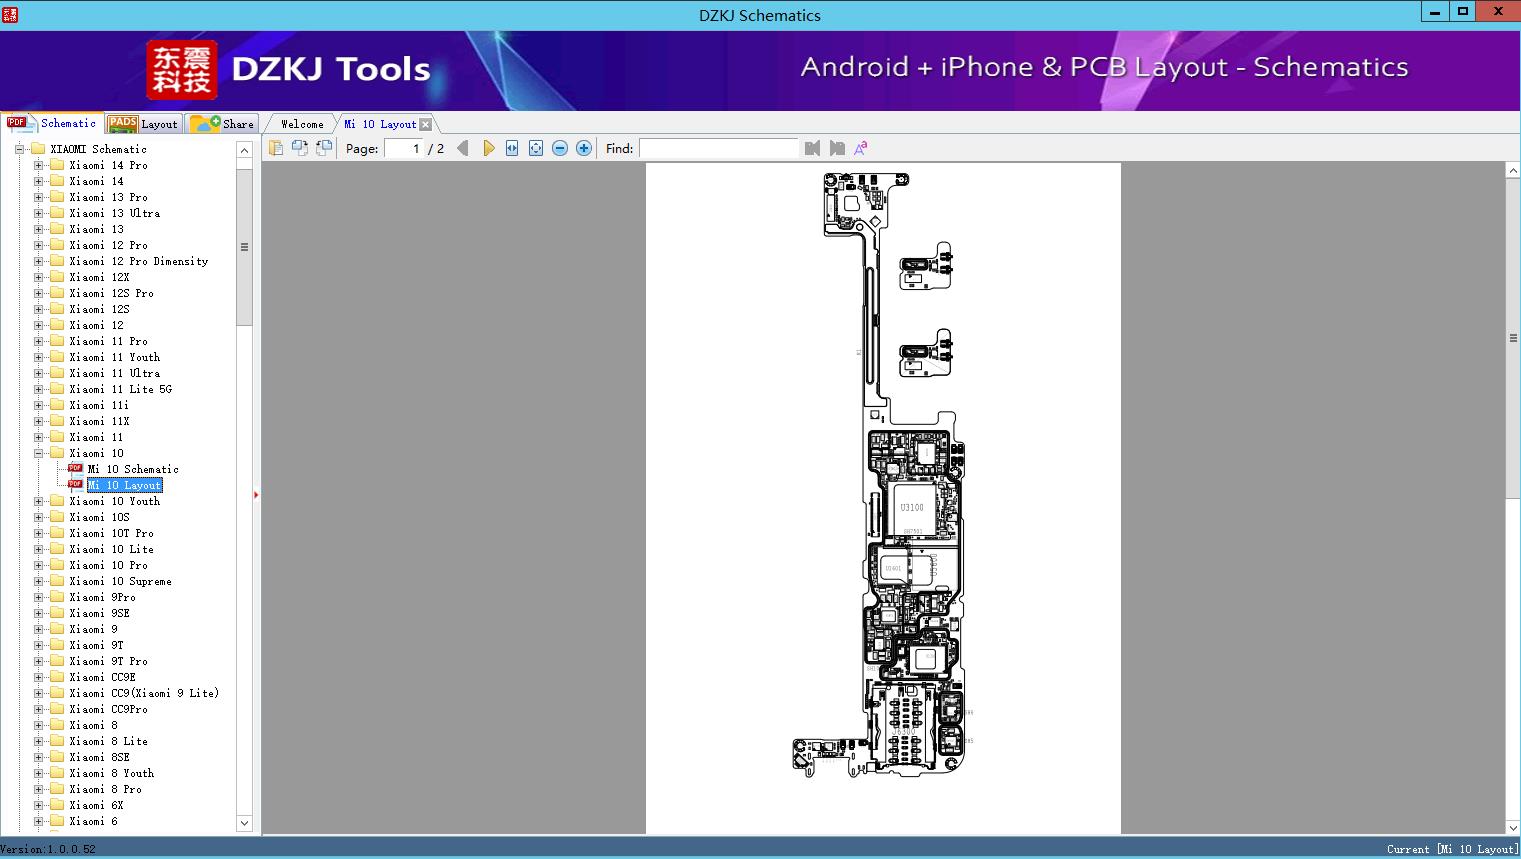Click the Find text box
Viewport: 1521px width, 859px height.
coord(719,148)
